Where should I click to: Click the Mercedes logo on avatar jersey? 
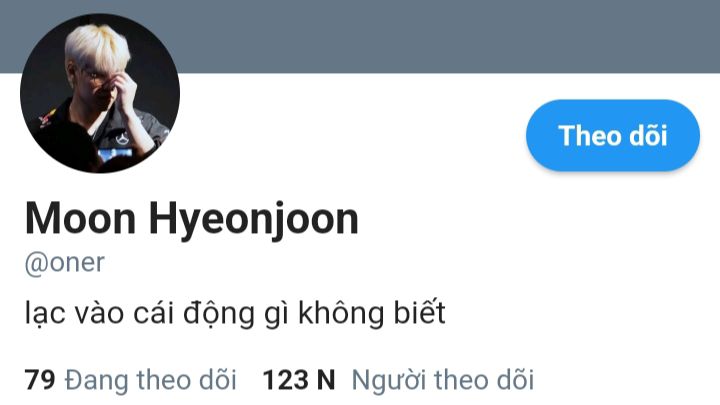122,139
